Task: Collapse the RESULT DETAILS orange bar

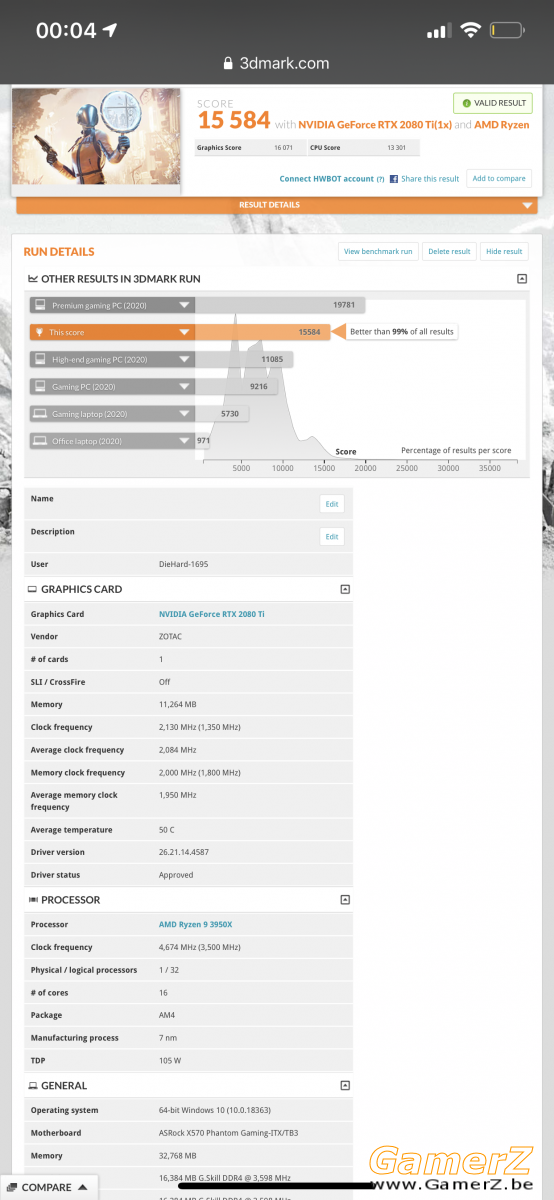Action: pyautogui.click(x=277, y=205)
